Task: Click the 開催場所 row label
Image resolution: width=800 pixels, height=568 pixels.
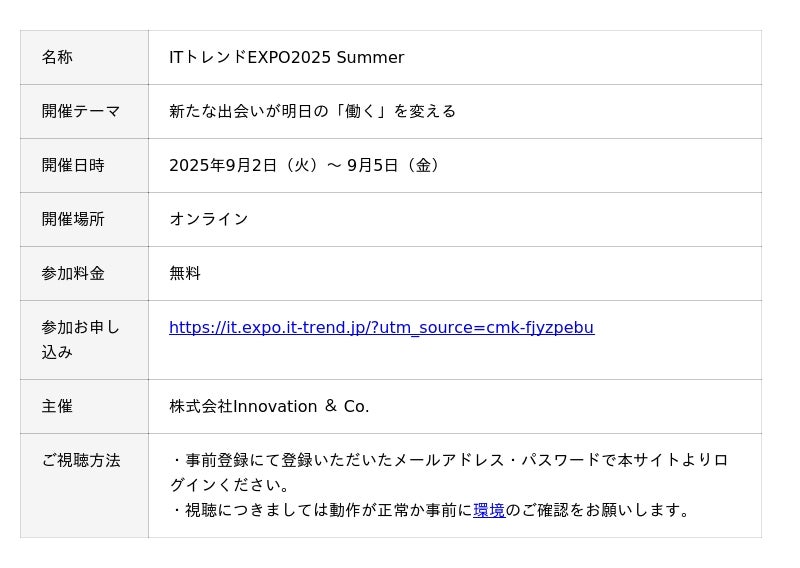Action: coord(73,220)
